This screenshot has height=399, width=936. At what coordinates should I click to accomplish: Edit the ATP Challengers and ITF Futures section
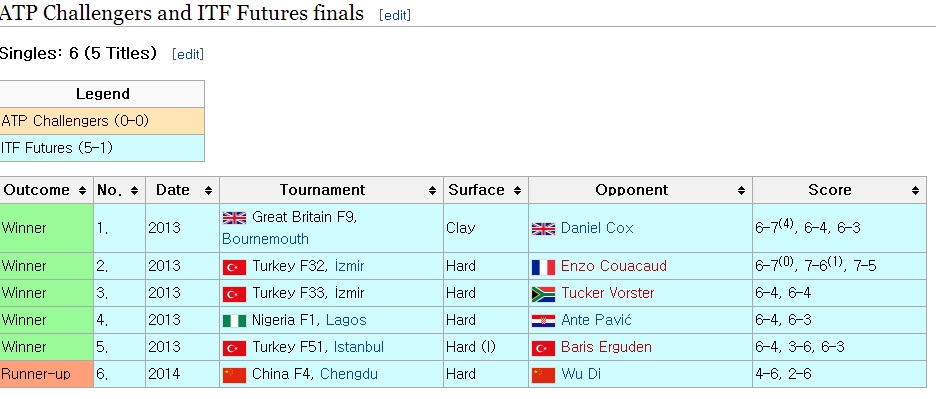(x=395, y=15)
